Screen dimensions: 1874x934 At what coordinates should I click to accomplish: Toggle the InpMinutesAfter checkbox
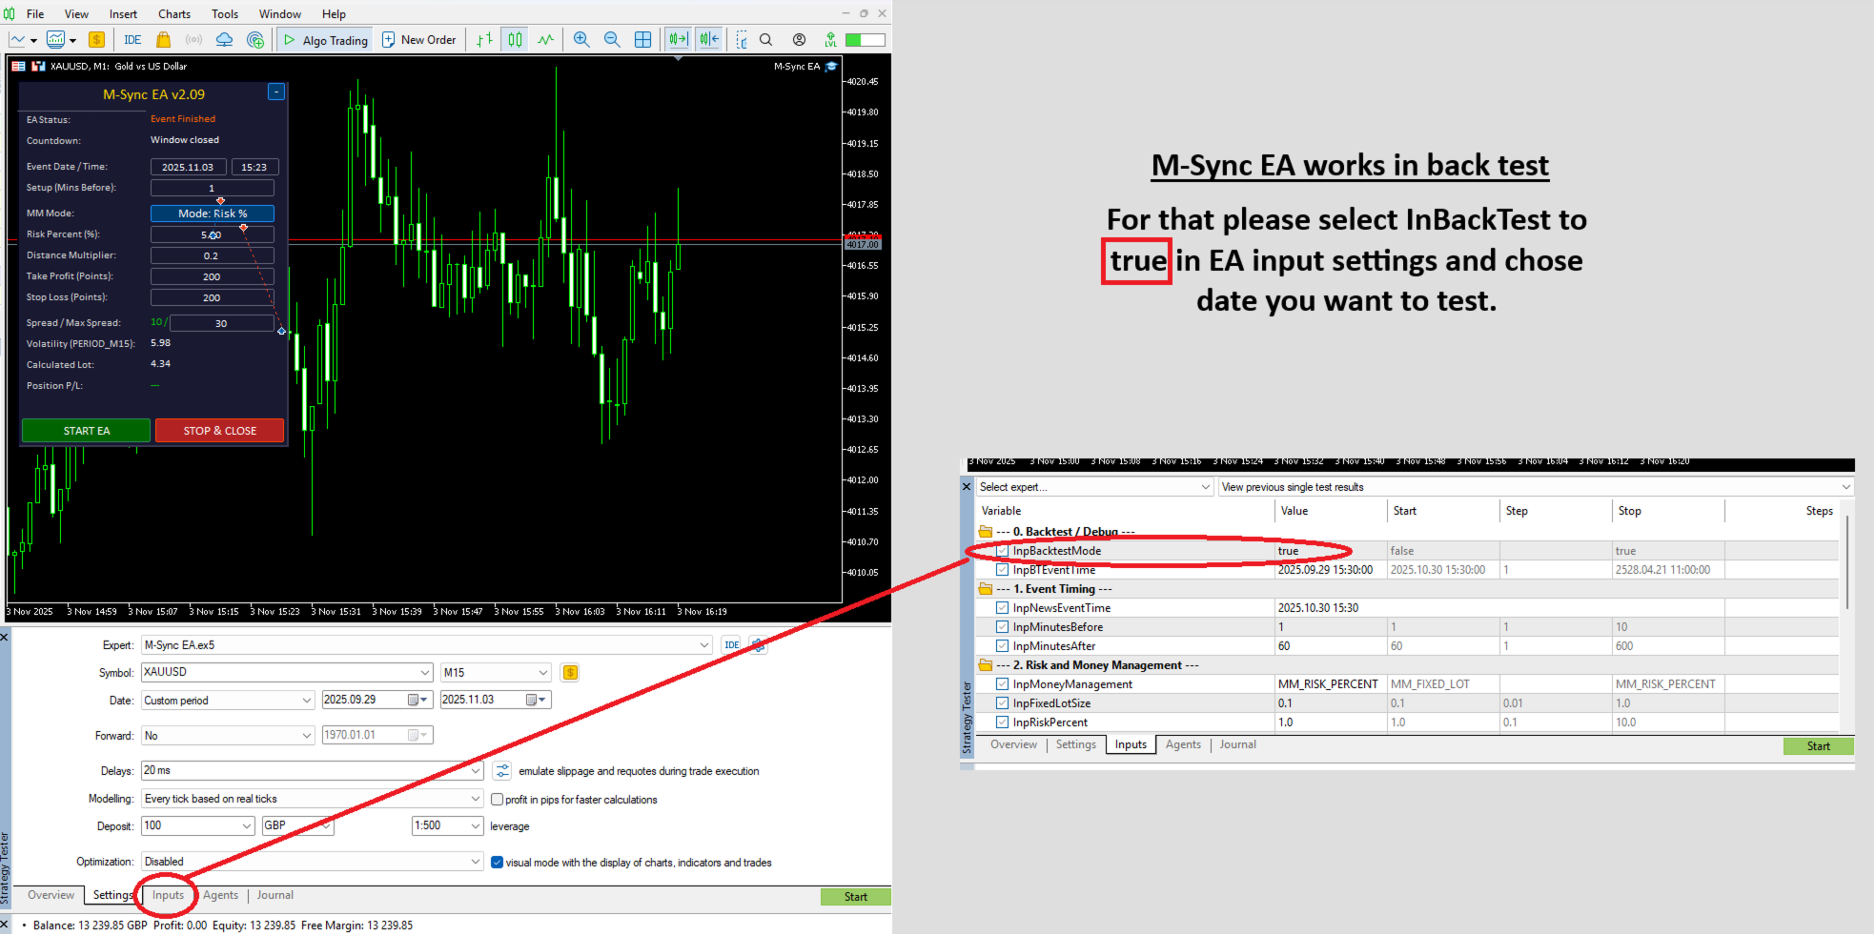pyautogui.click(x=1002, y=646)
